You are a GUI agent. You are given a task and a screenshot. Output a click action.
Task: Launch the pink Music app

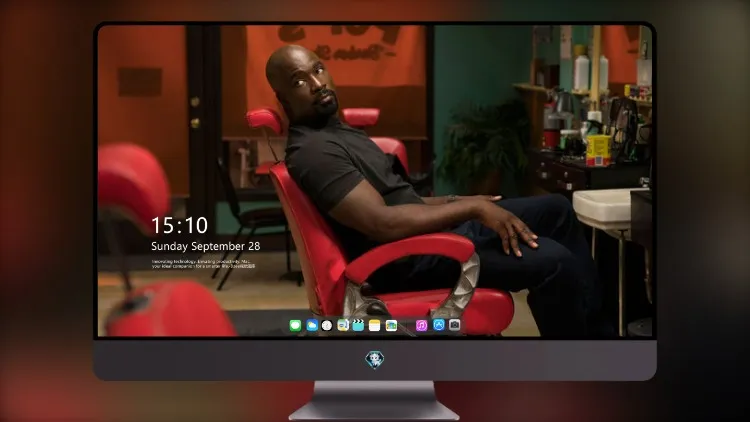coord(421,326)
